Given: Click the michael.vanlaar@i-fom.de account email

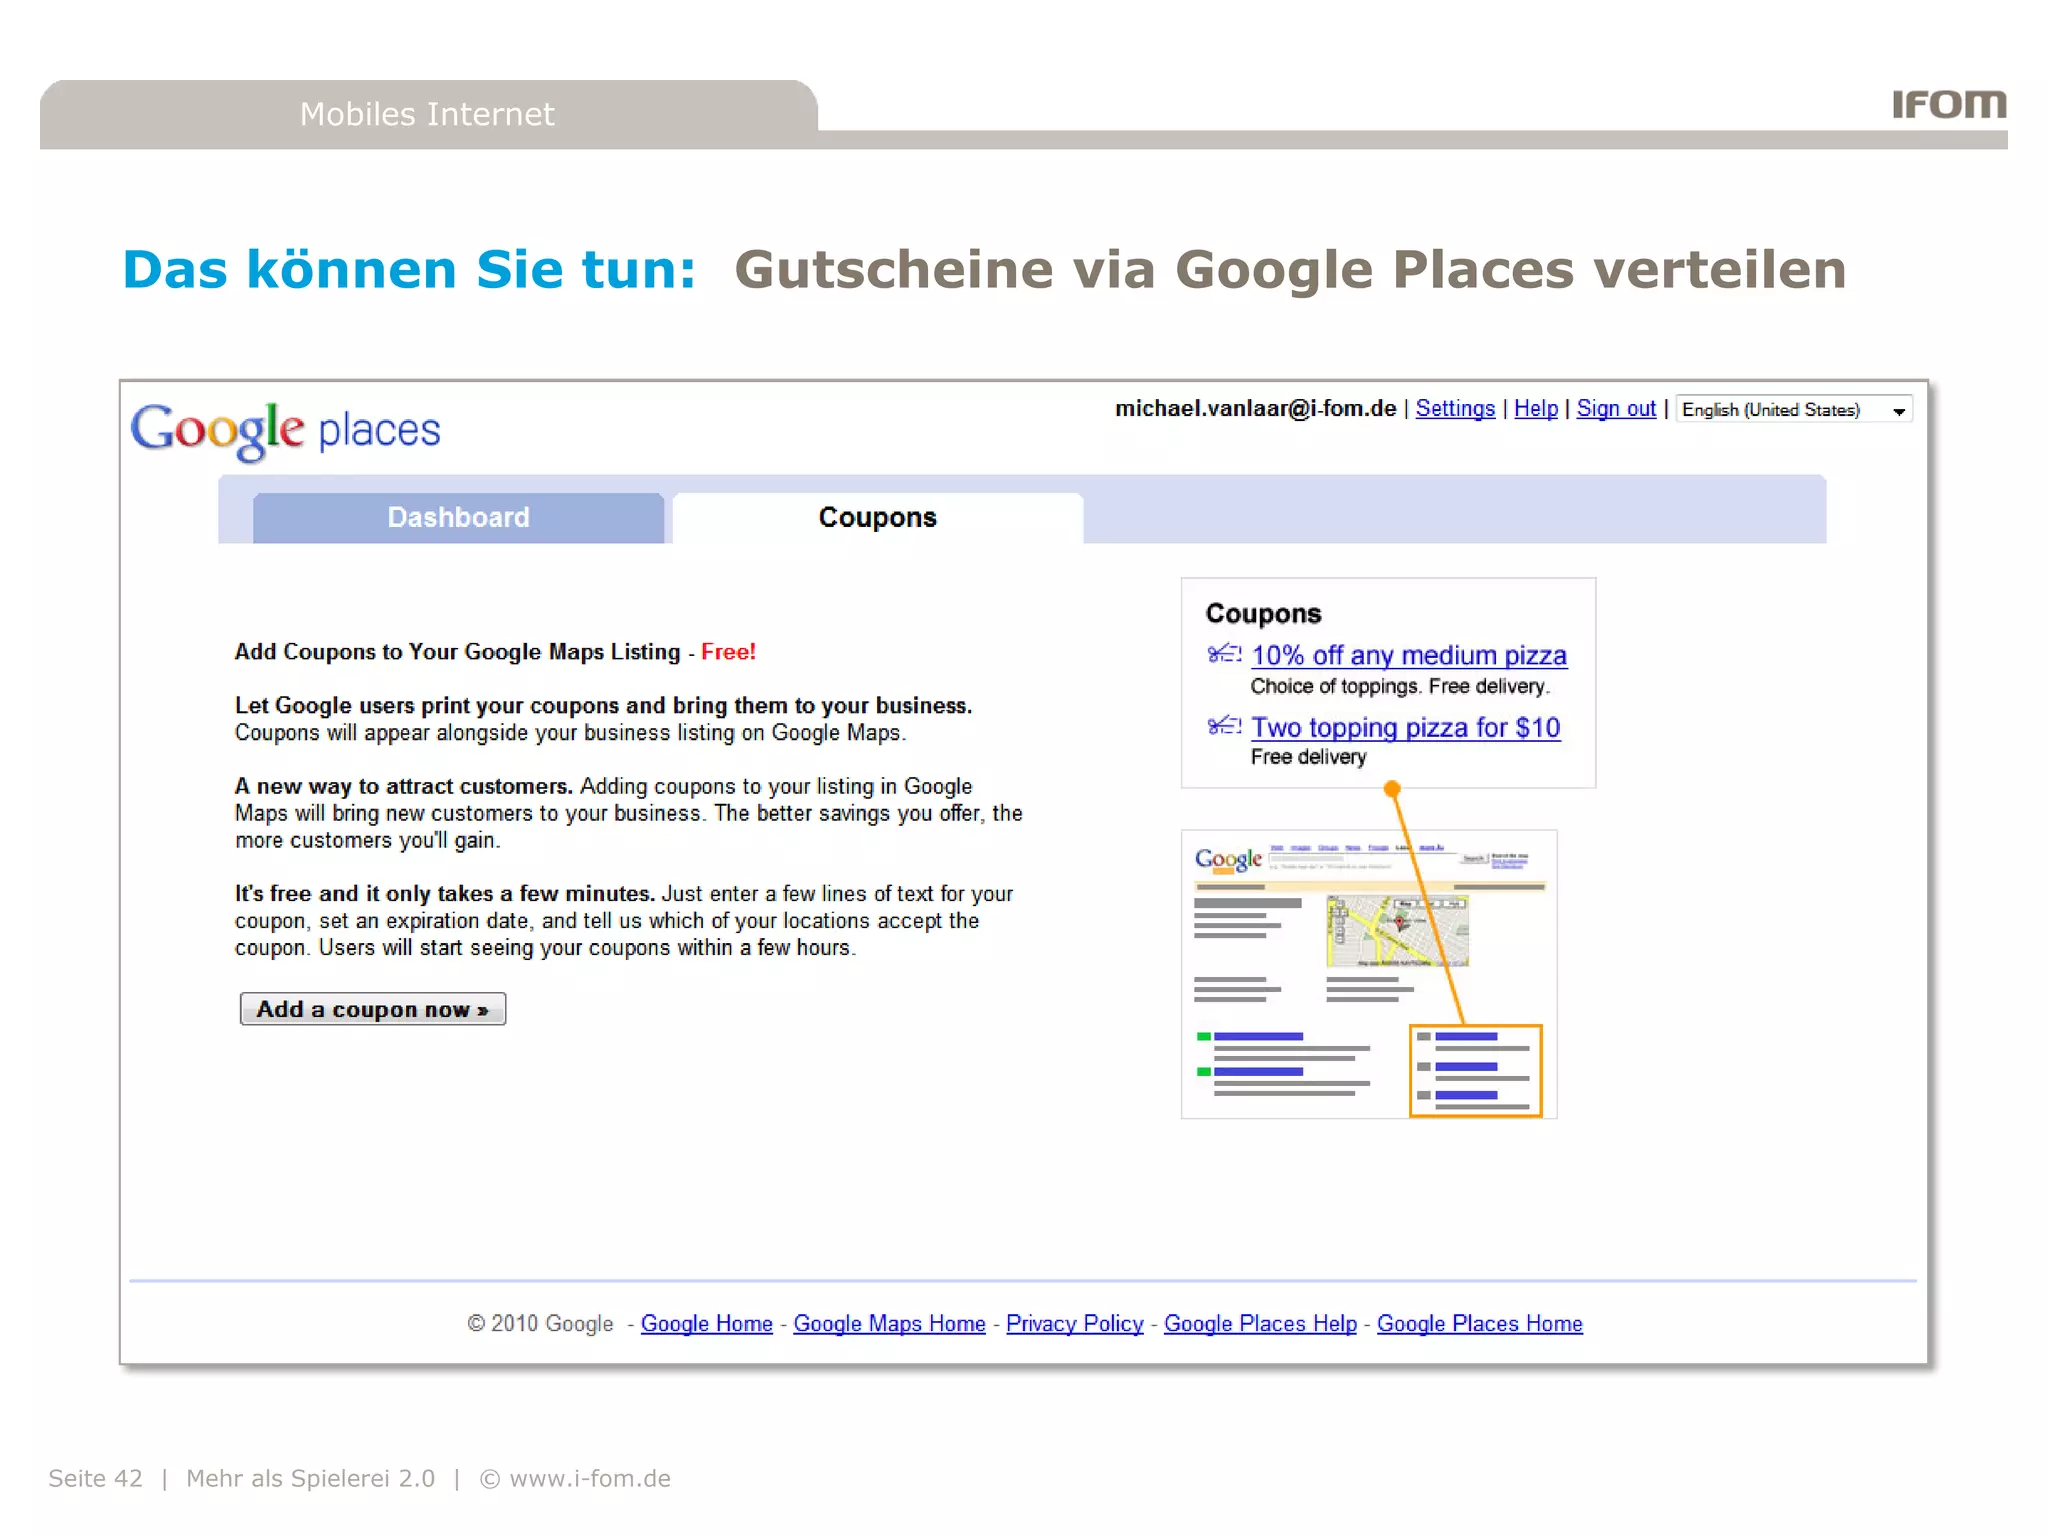Looking at the screenshot, I should 1255,409.
